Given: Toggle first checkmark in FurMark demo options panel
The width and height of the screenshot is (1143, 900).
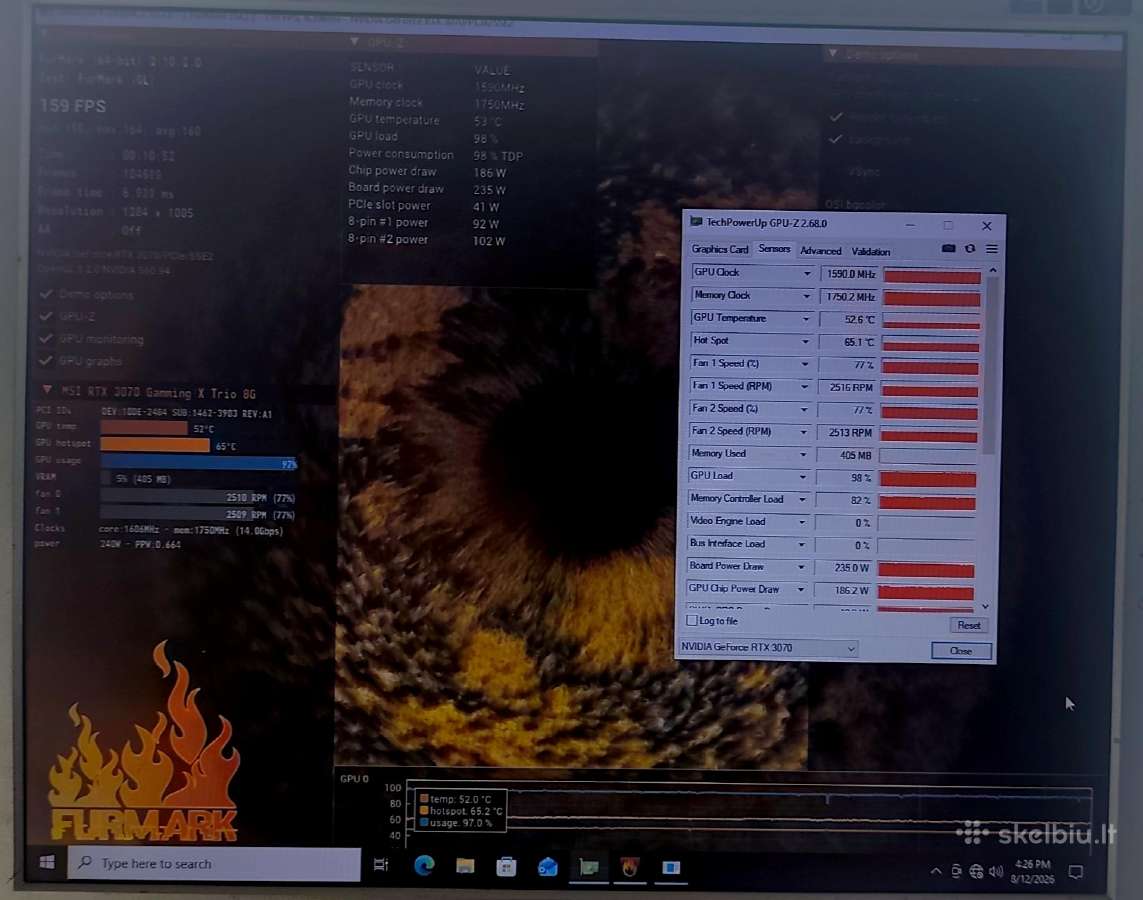Looking at the screenshot, I should (836, 117).
